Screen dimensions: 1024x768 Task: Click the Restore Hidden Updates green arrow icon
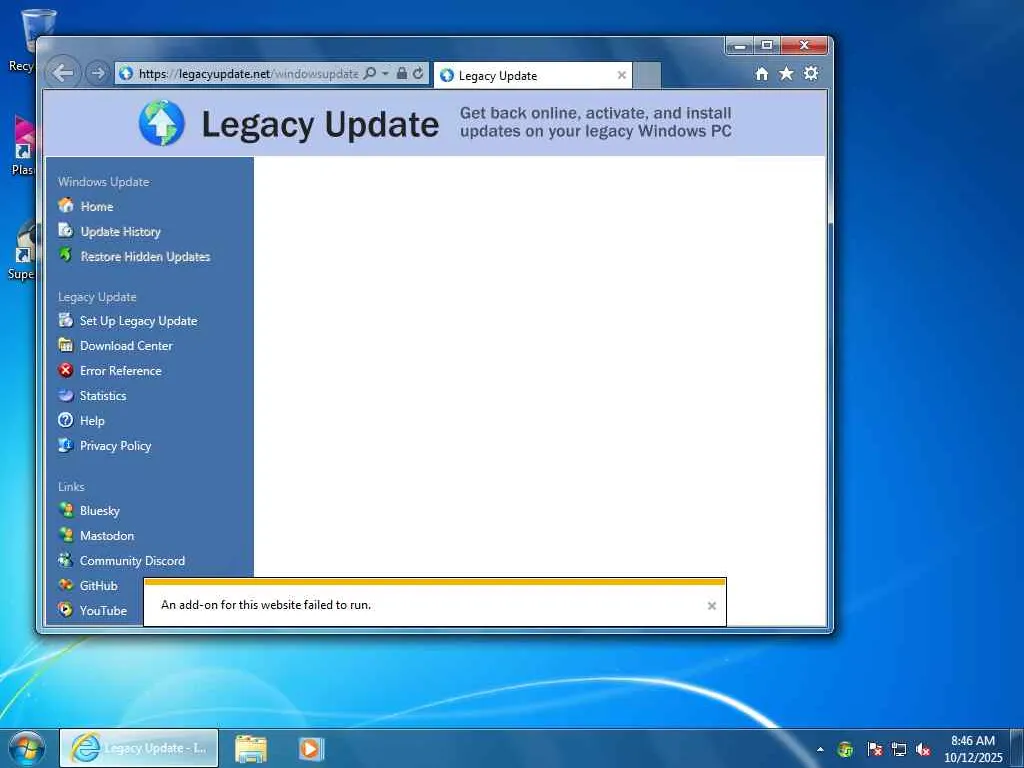click(66, 255)
